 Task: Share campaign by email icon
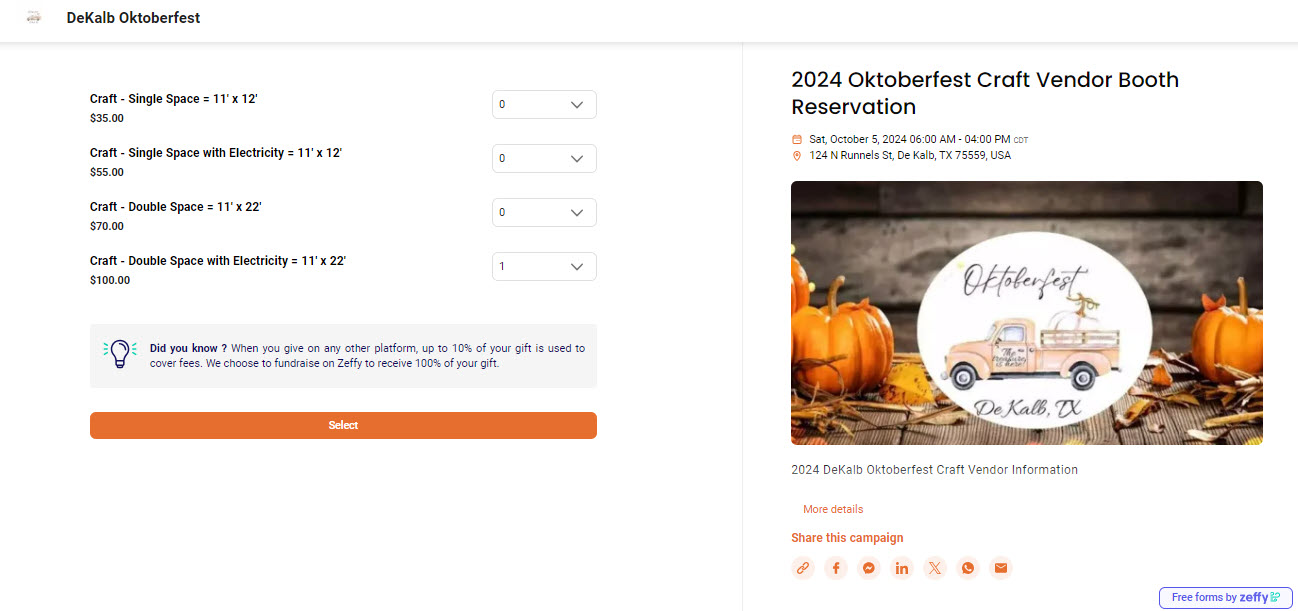click(1000, 568)
